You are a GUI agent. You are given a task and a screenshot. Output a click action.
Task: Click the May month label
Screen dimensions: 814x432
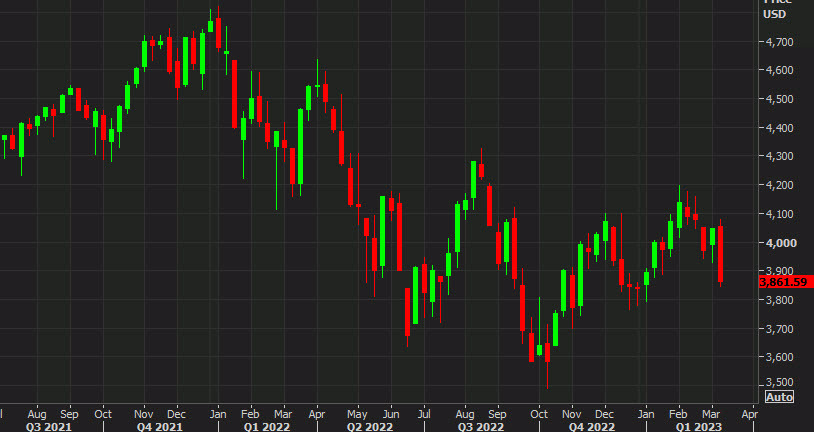tap(357, 414)
